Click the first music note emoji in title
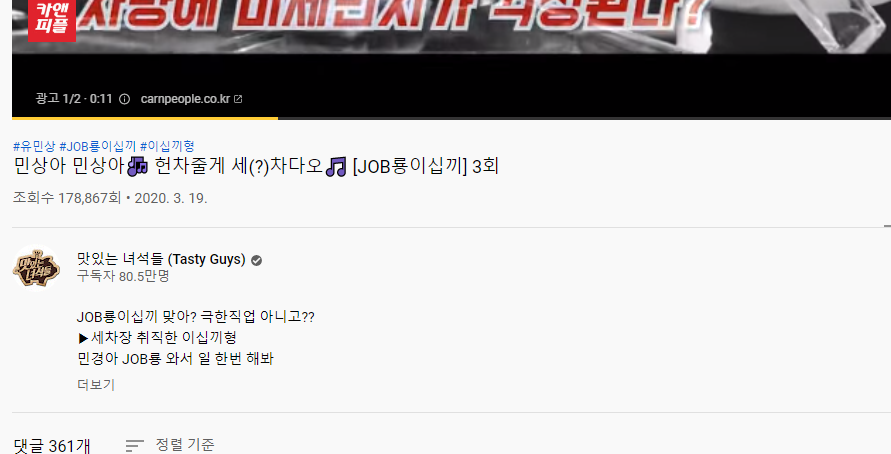The height and width of the screenshot is (454, 891). point(138,166)
